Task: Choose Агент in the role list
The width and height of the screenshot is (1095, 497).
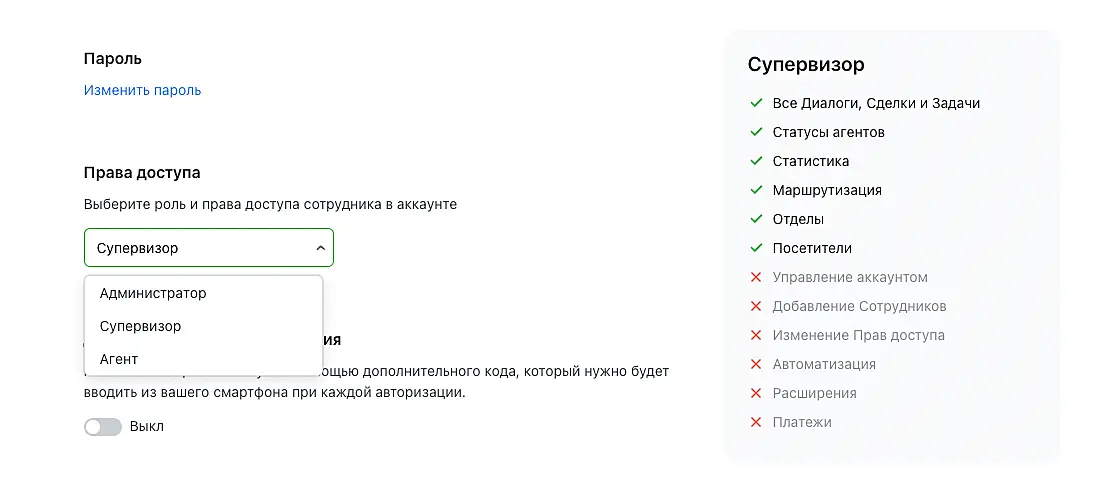Action: point(119,359)
